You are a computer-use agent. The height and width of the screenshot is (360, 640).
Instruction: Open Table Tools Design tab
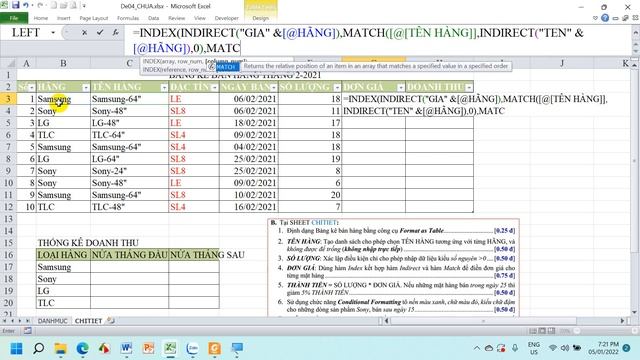pyautogui.click(x=260, y=18)
